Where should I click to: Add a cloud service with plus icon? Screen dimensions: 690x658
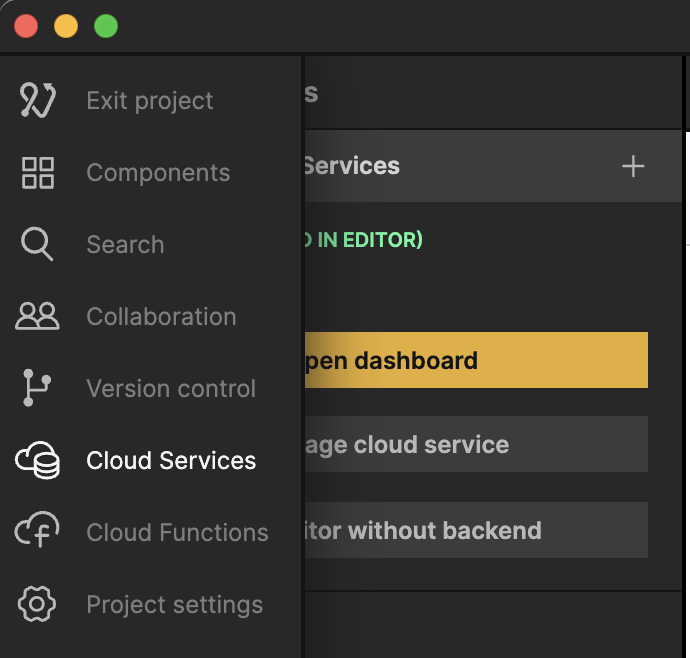[x=633, y=166]
